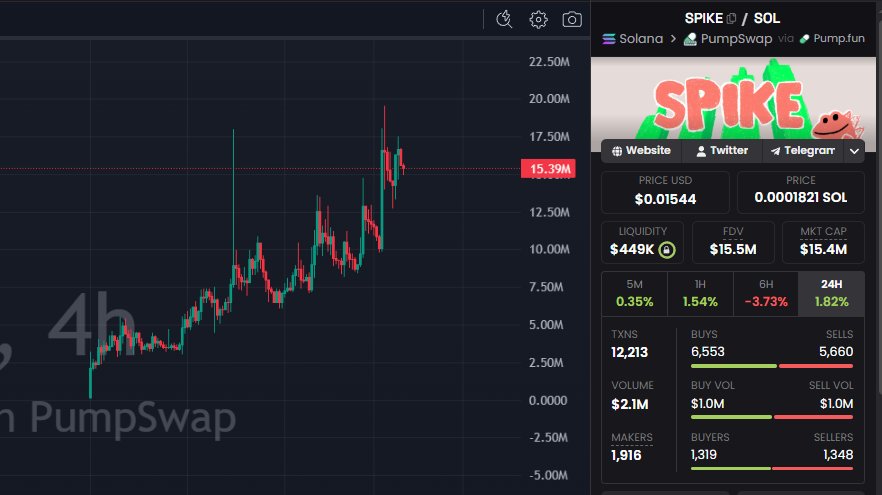
Task: Click the buy volume versus sell volume bar
Action: tap(772, 417)
